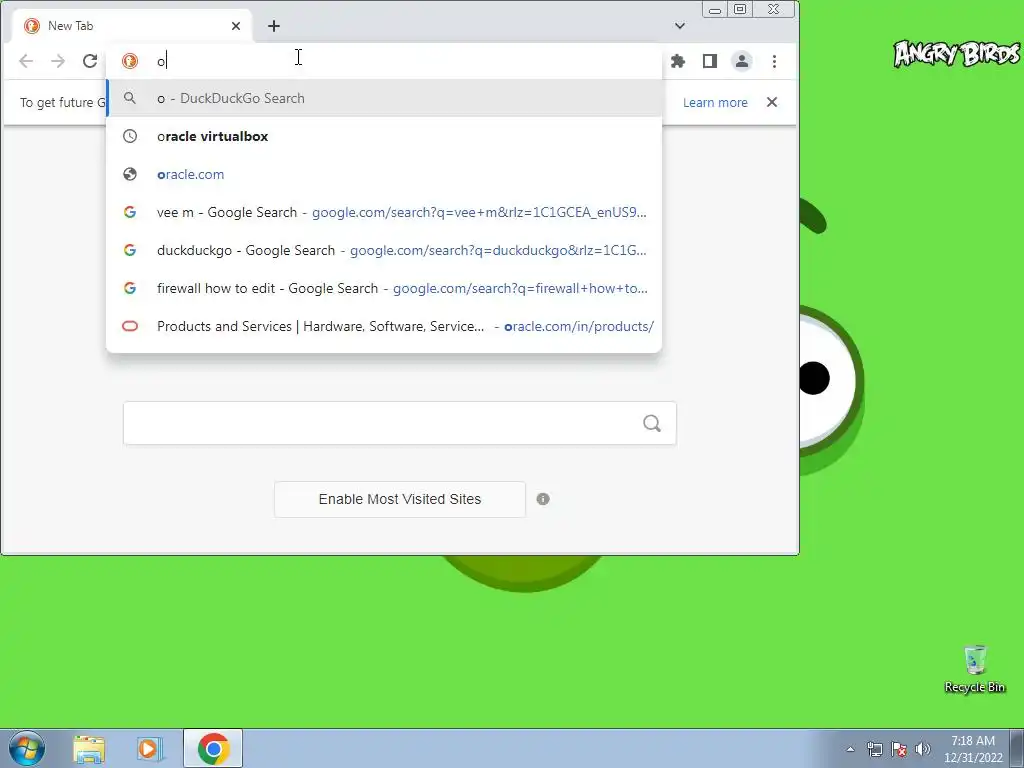Click the Learn more link
The image size is (1024, 768).
tap(715, 103)
